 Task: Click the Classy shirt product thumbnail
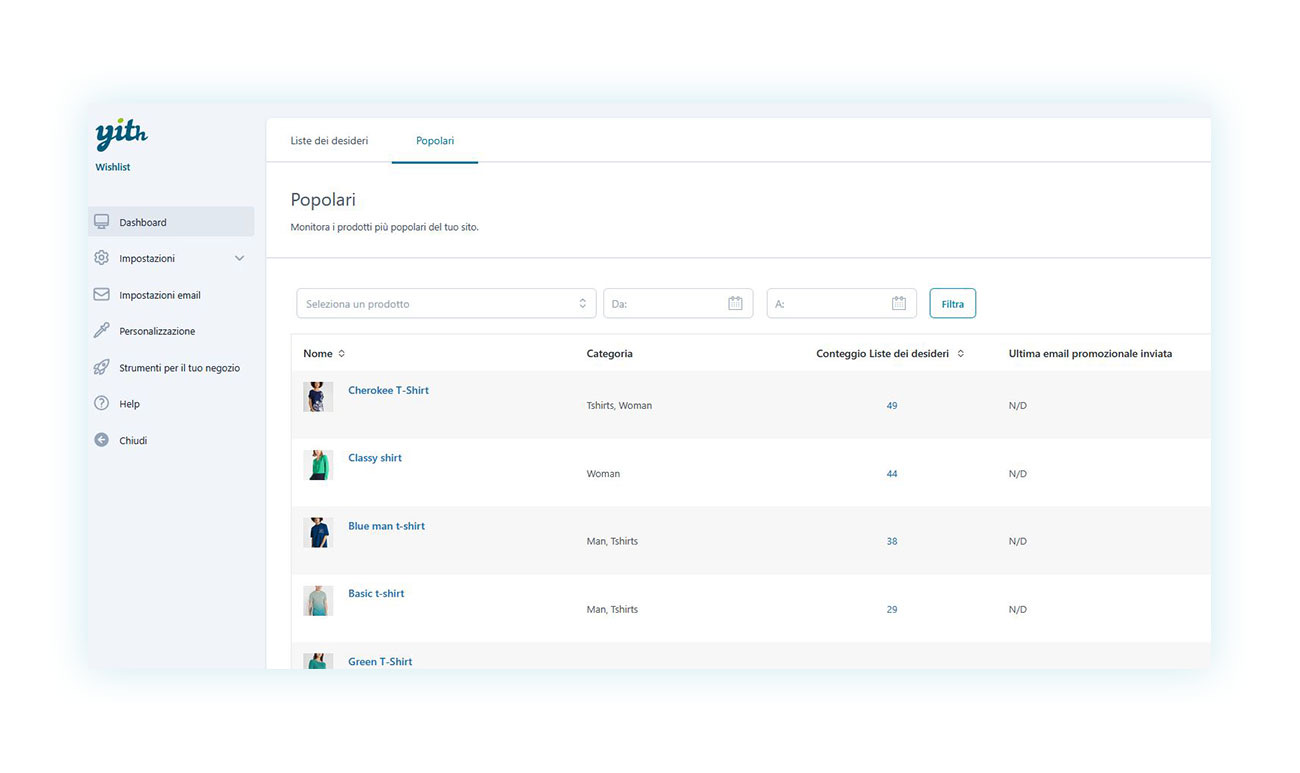(318, 465)
